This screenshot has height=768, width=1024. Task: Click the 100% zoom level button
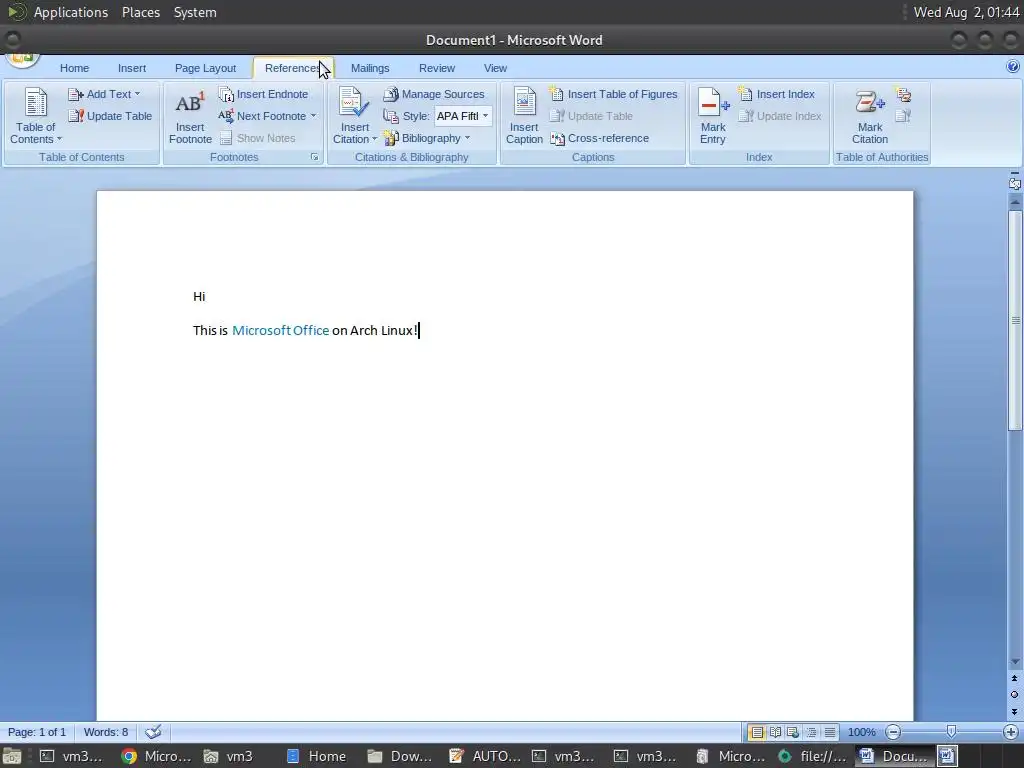coord(861,732)
